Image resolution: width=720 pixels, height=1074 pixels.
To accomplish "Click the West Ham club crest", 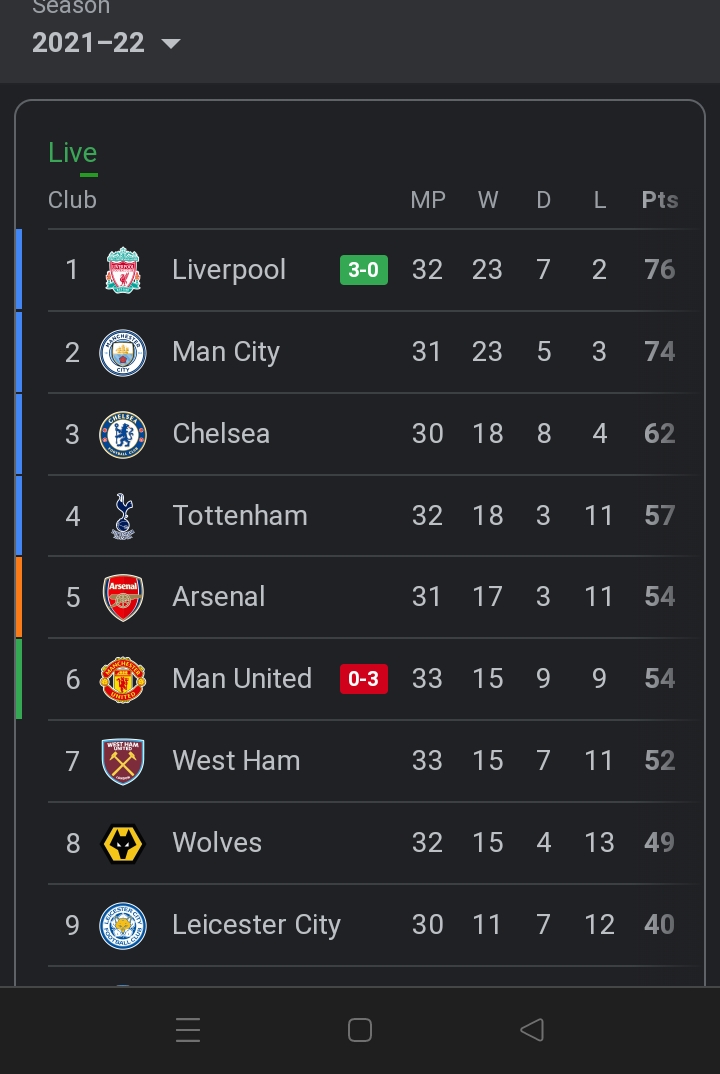I will click(123, 761).
